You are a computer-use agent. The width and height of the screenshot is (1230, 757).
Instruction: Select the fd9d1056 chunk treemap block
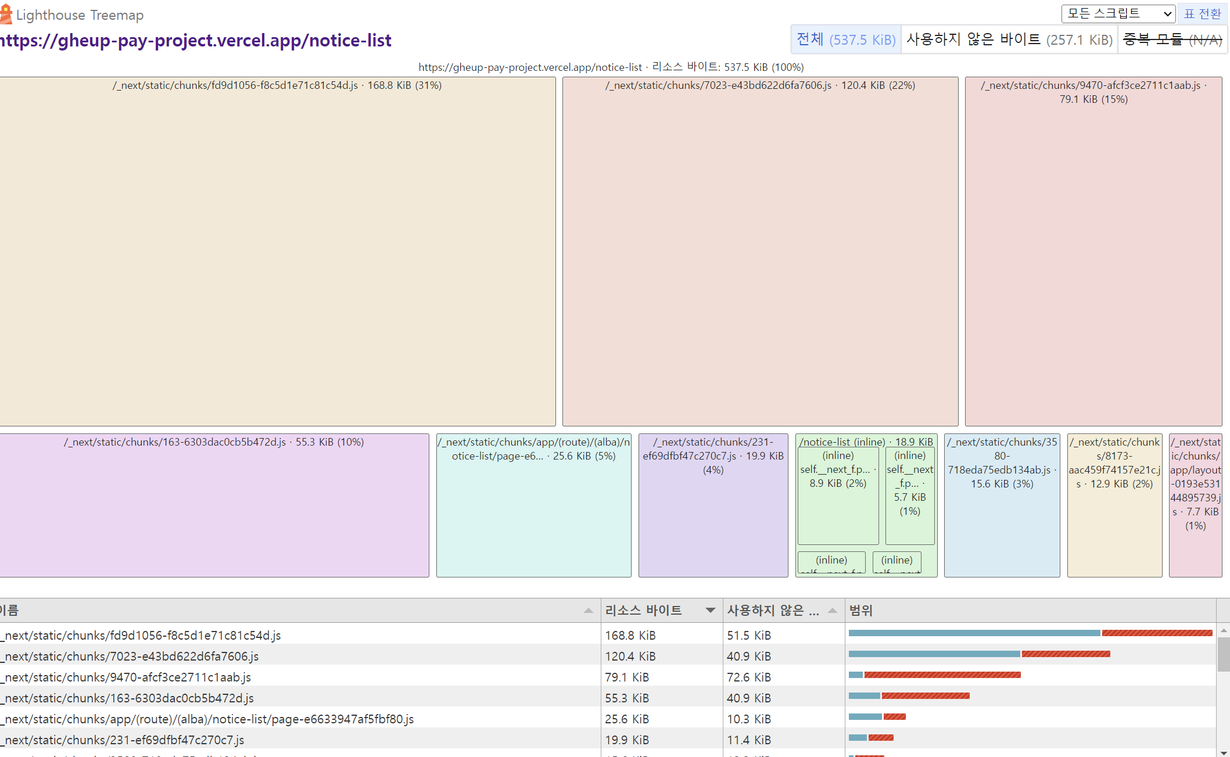(x=277, y=252)
